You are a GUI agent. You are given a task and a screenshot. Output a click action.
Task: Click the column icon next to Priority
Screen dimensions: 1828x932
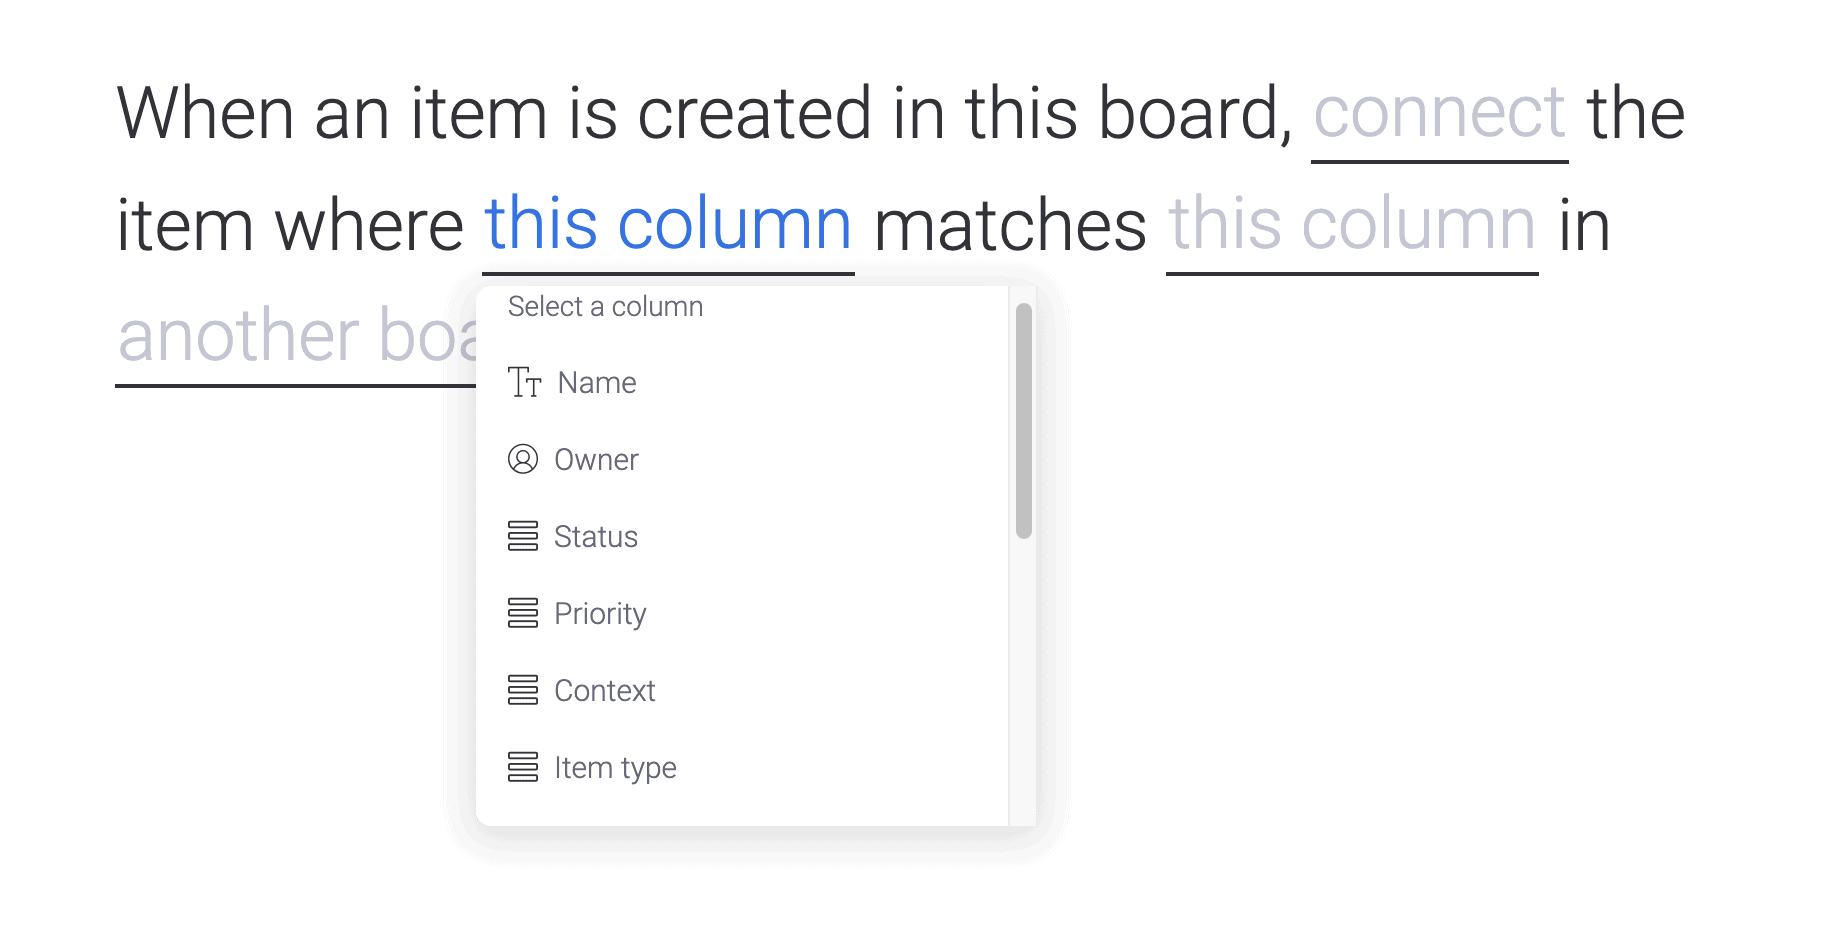coord(524,613)
